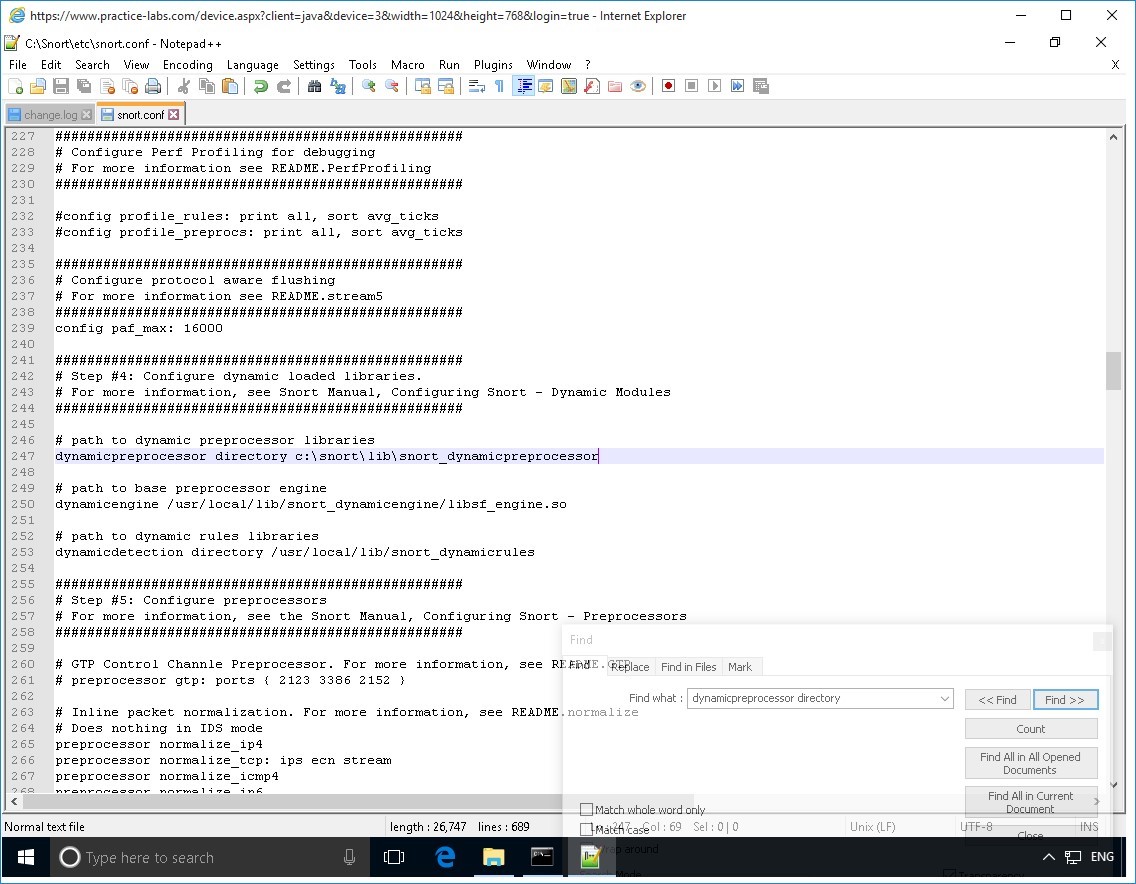Click the Cut scissors icon
The width and height of the screenshot is (1136, 884).
pos(184,86)
